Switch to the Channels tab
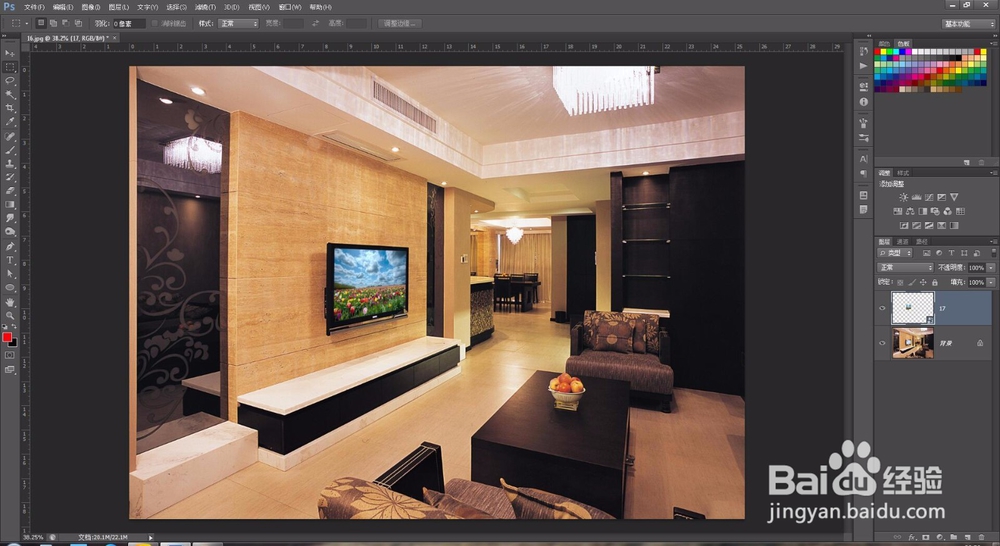The height and width of the screenshot is (546, 1000). tap(902, 242)
